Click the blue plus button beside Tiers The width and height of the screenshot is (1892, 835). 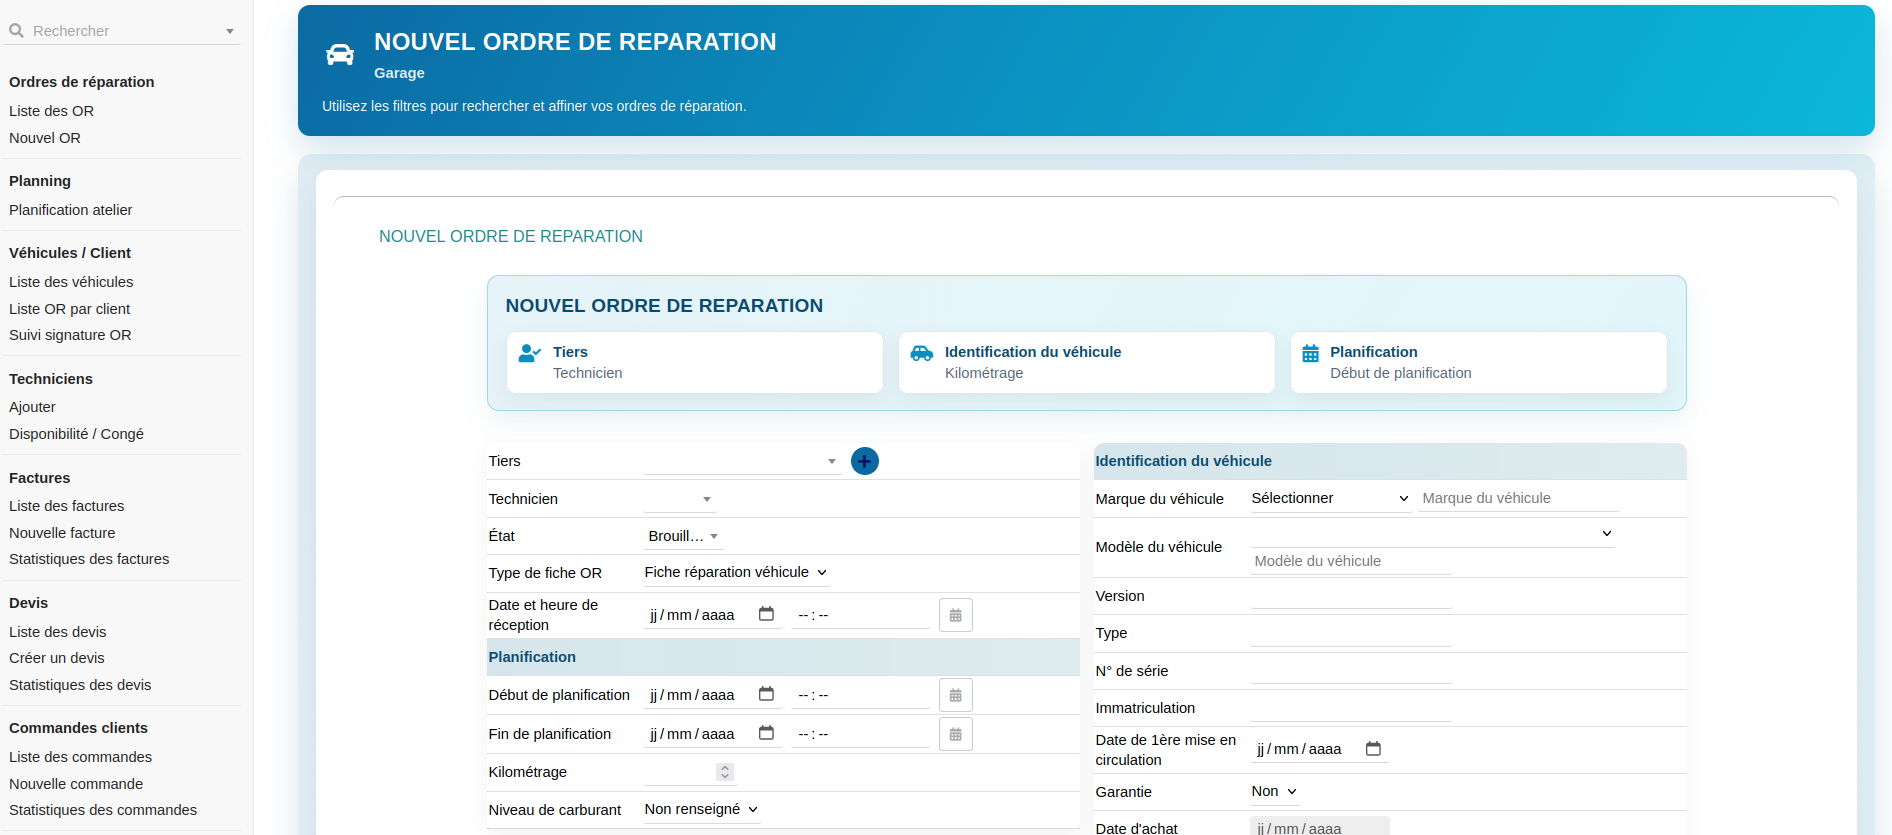[x=864, y=461]
